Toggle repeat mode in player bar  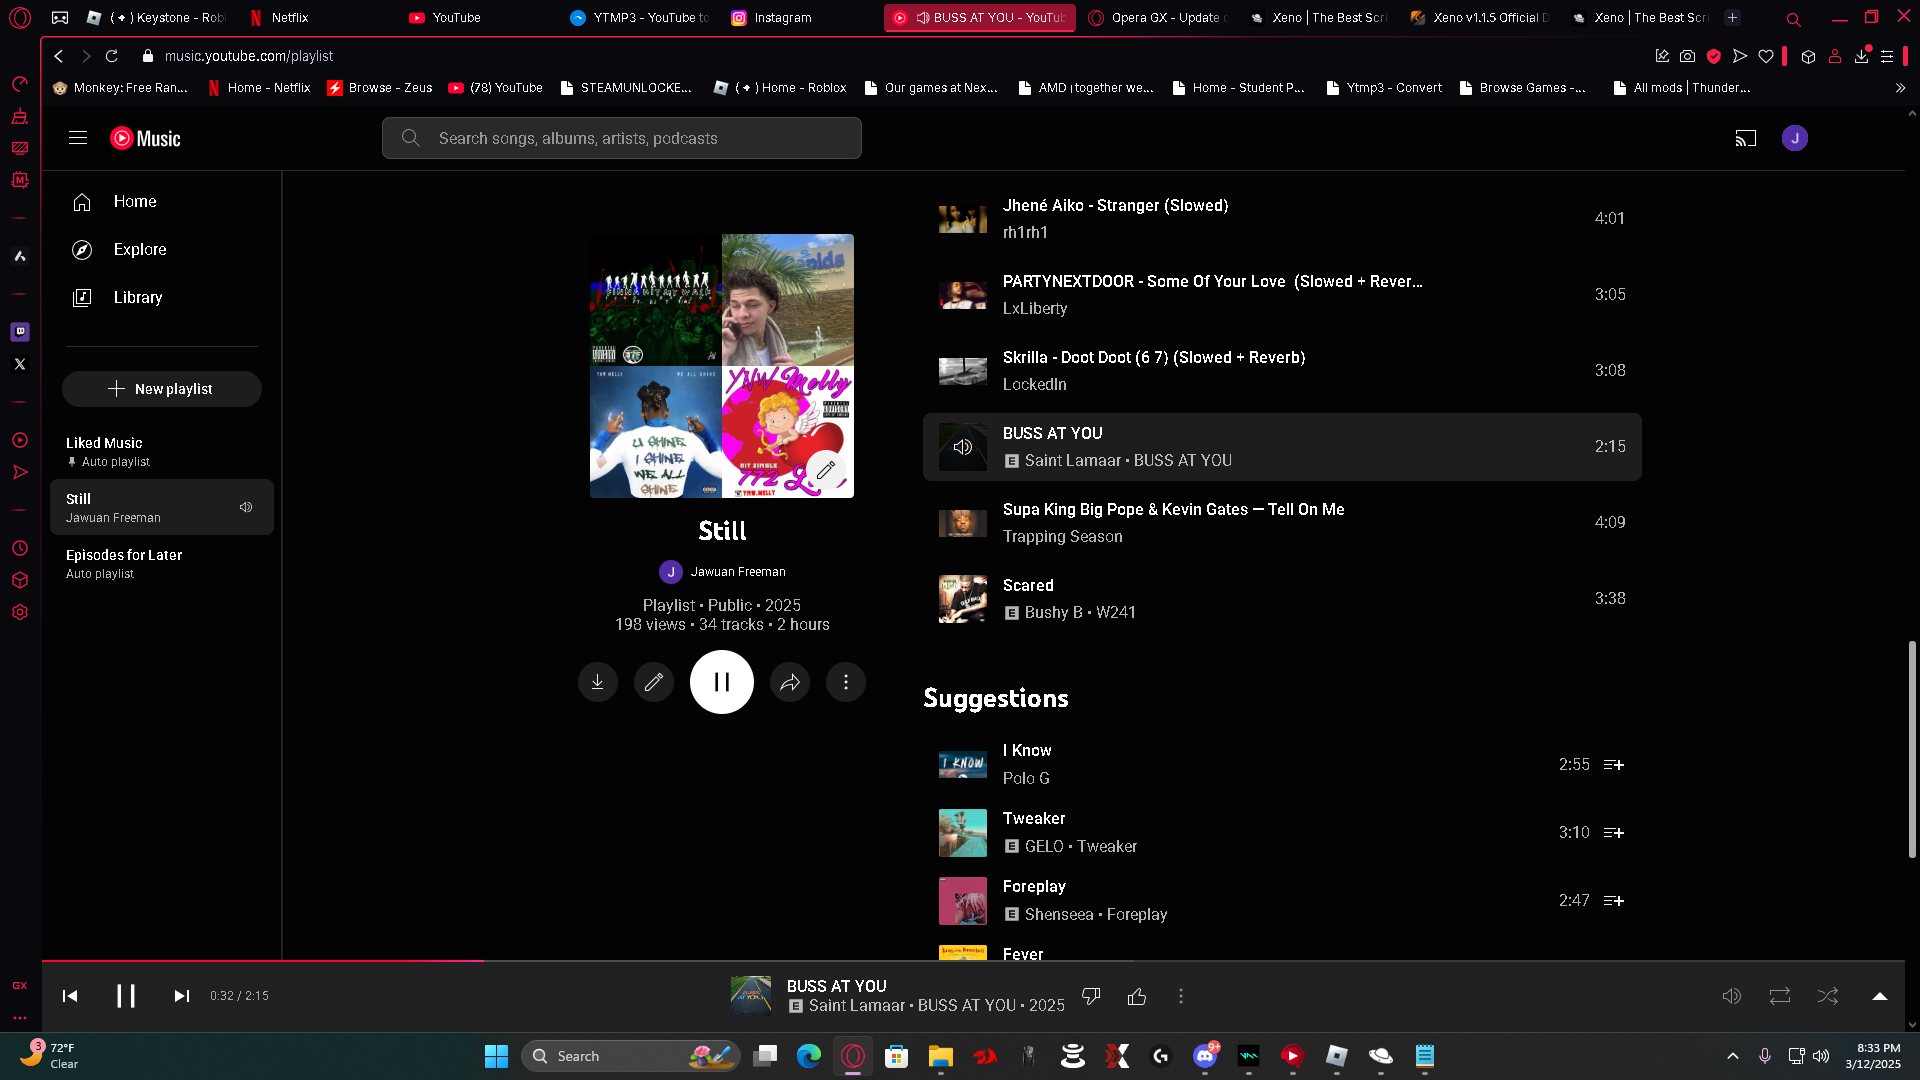[1780, 996]
